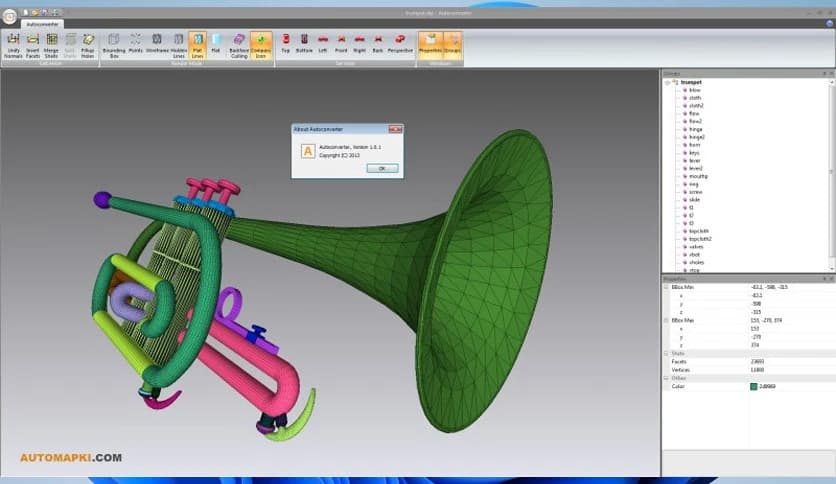Collapse the trumpet root tree node

pyautogui.click(x=667, y=82)
